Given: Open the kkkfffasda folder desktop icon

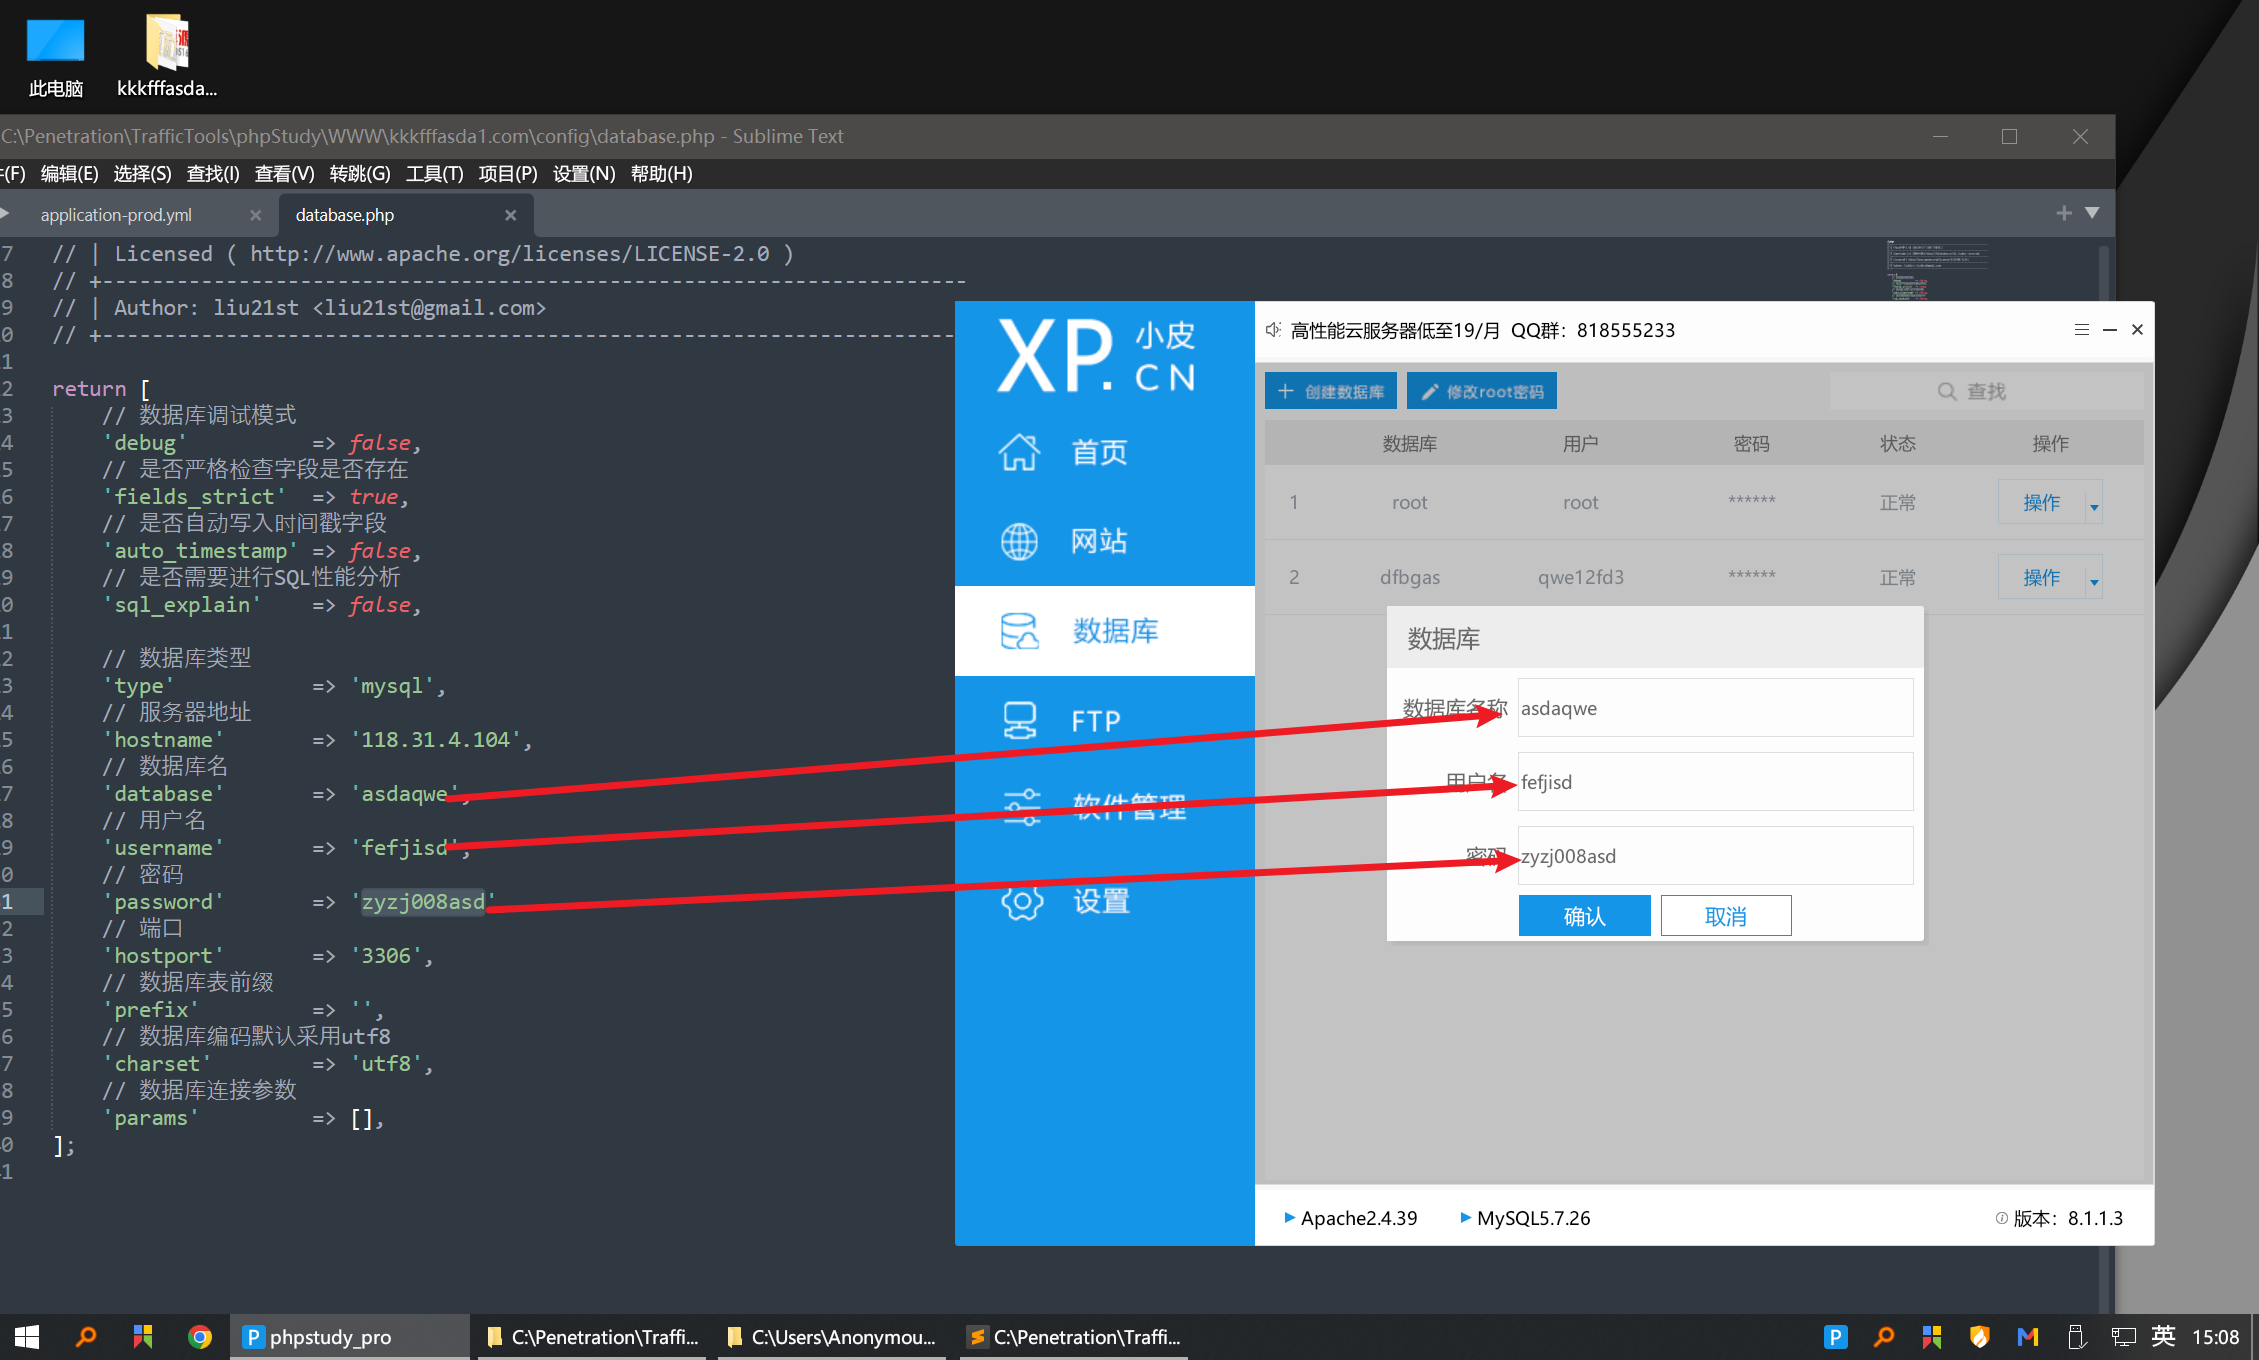Looking at the screenshot, I should (167, 58).
